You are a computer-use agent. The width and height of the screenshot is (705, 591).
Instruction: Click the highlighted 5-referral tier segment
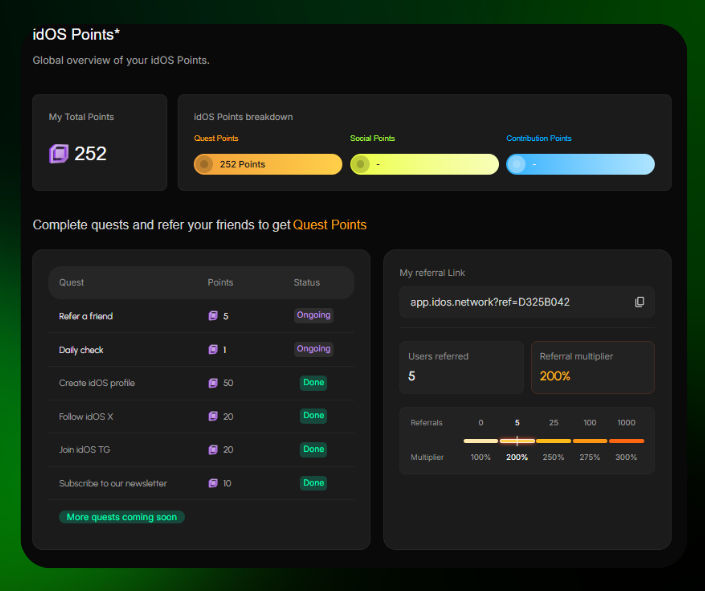tap(517, 441)
